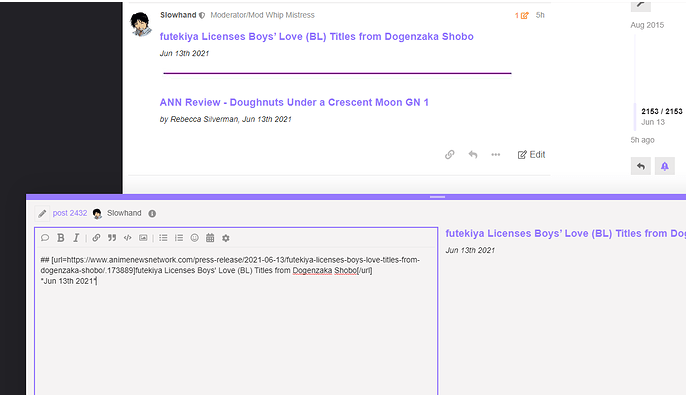Viewport: 692px width, 395px height.
Task: Toggle italic formatting in composer
Action: coord(76,238)
